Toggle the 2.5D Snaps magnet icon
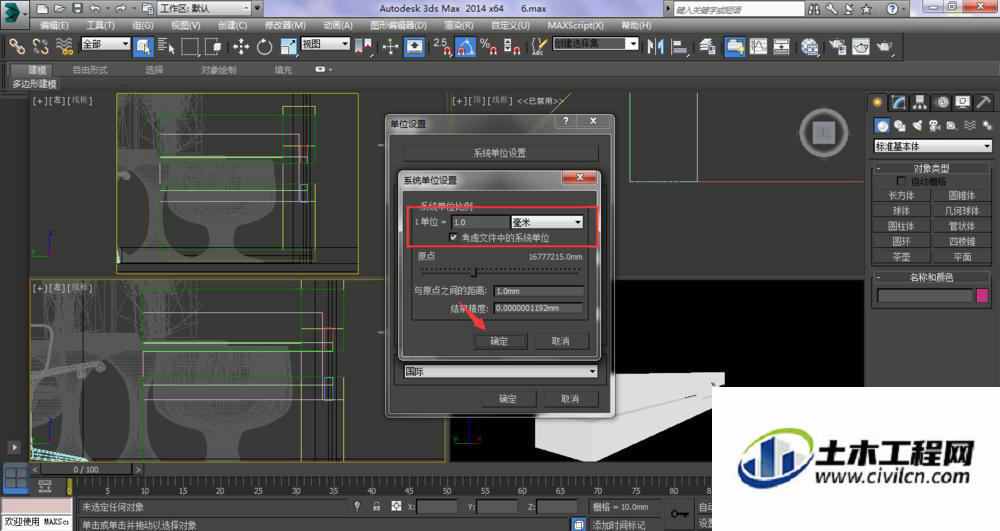This screenshot has height=531, width=1000. 441,47
